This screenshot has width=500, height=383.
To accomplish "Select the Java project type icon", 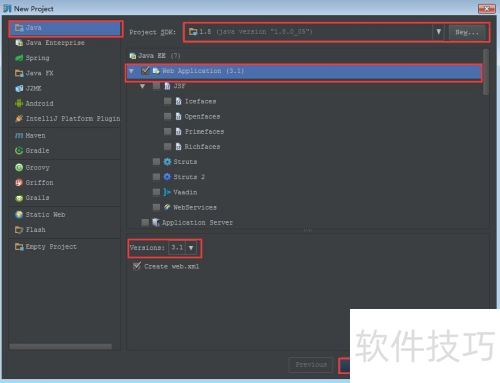I will (19, 28).
